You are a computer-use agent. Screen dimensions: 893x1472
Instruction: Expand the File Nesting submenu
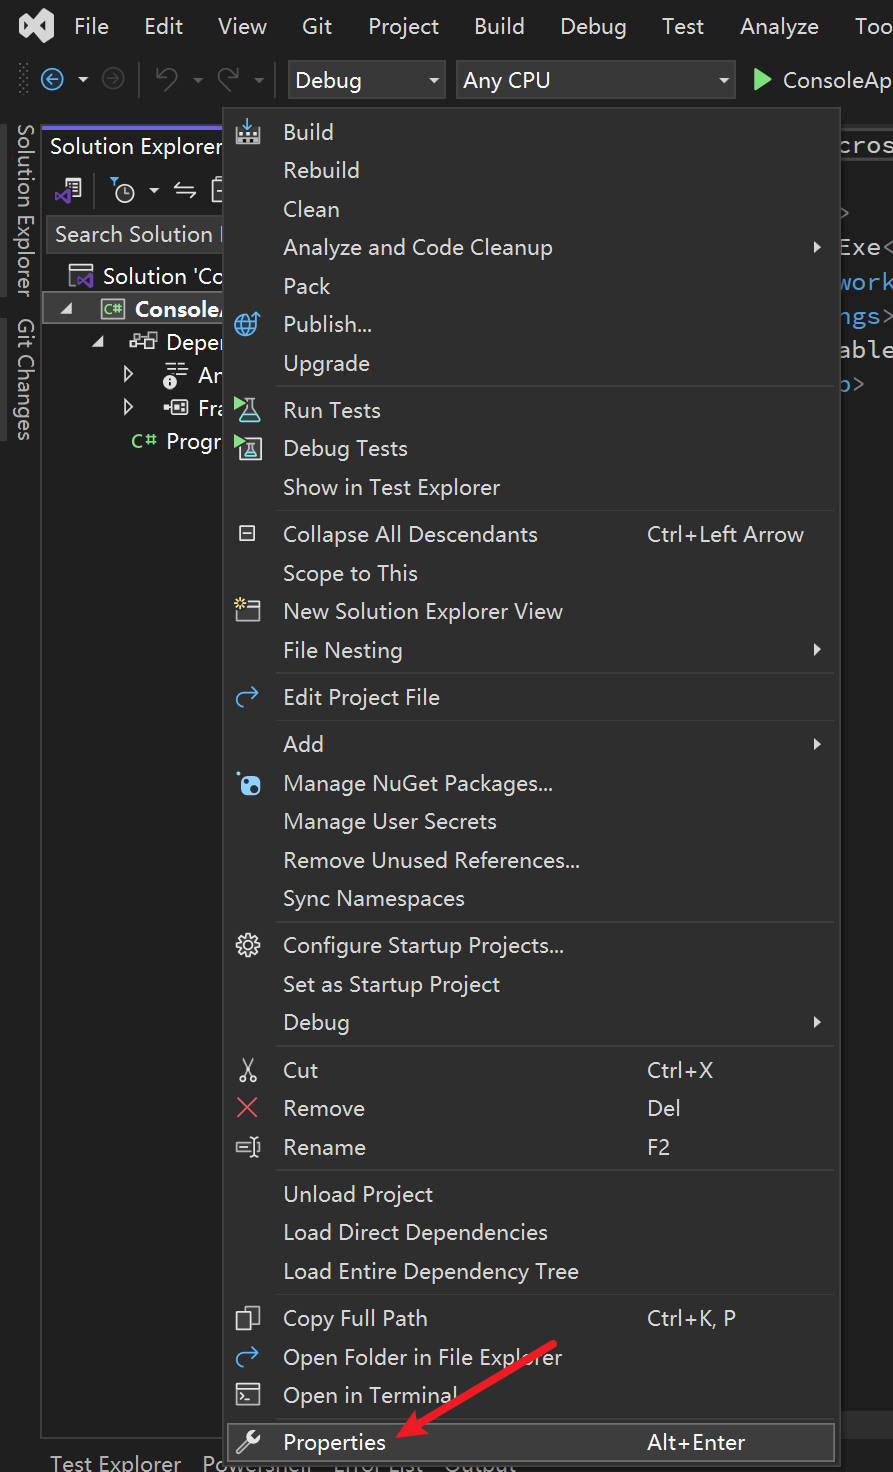click(x=816, y=650)
